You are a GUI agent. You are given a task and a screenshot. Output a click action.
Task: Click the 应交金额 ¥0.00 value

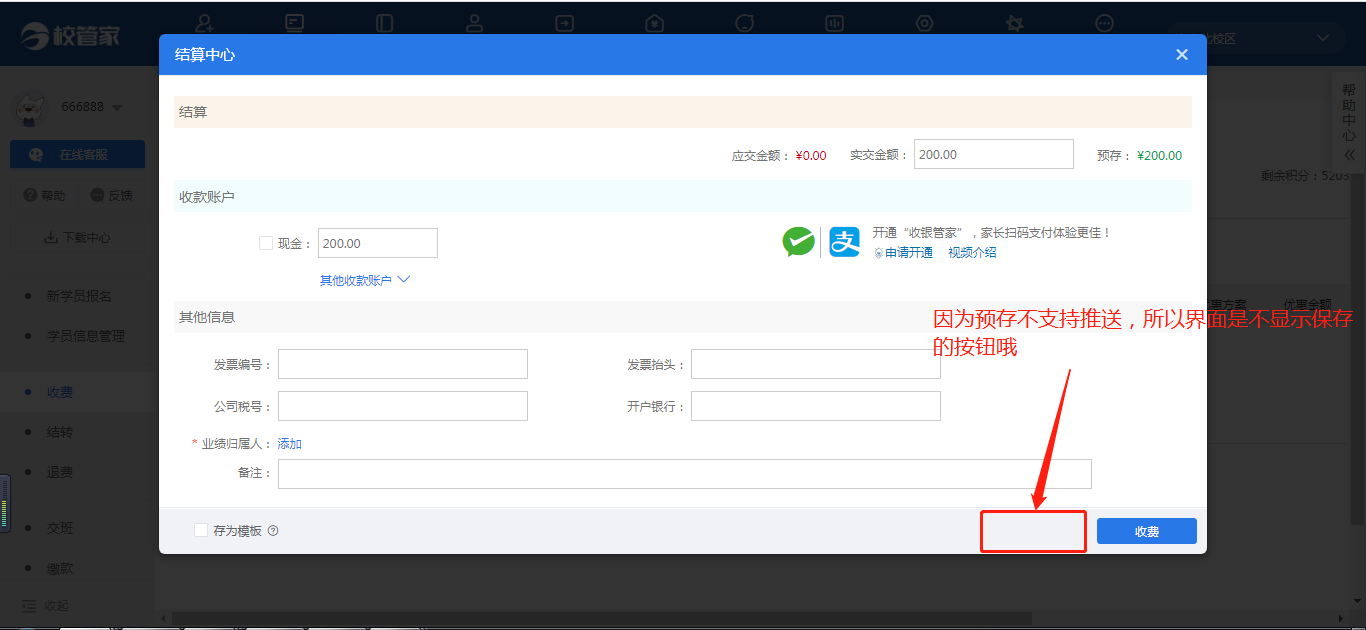pos(811,155)
